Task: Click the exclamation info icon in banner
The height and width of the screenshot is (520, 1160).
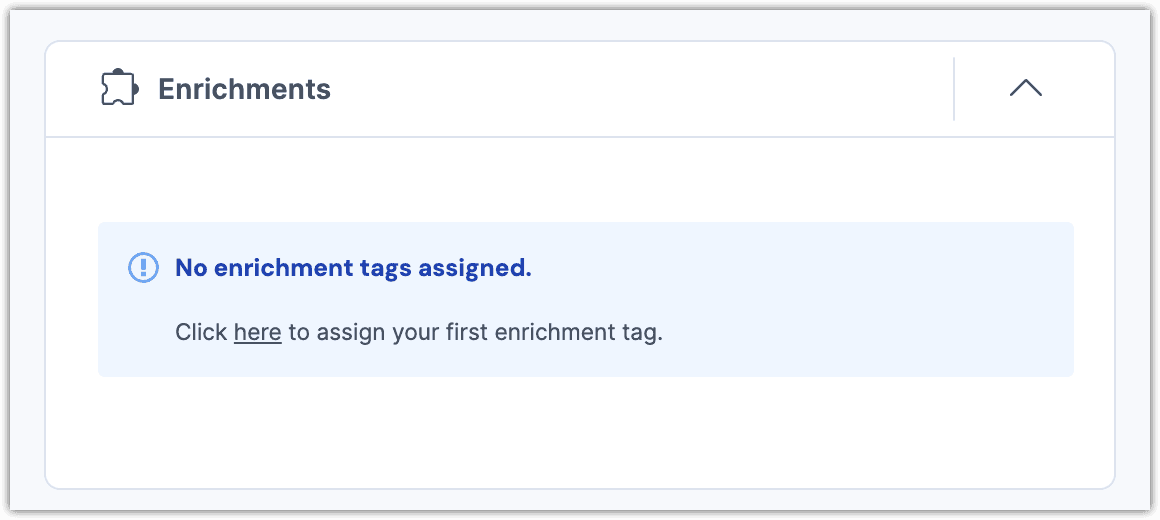Action: pyautogui.click(x=144, y=267)
